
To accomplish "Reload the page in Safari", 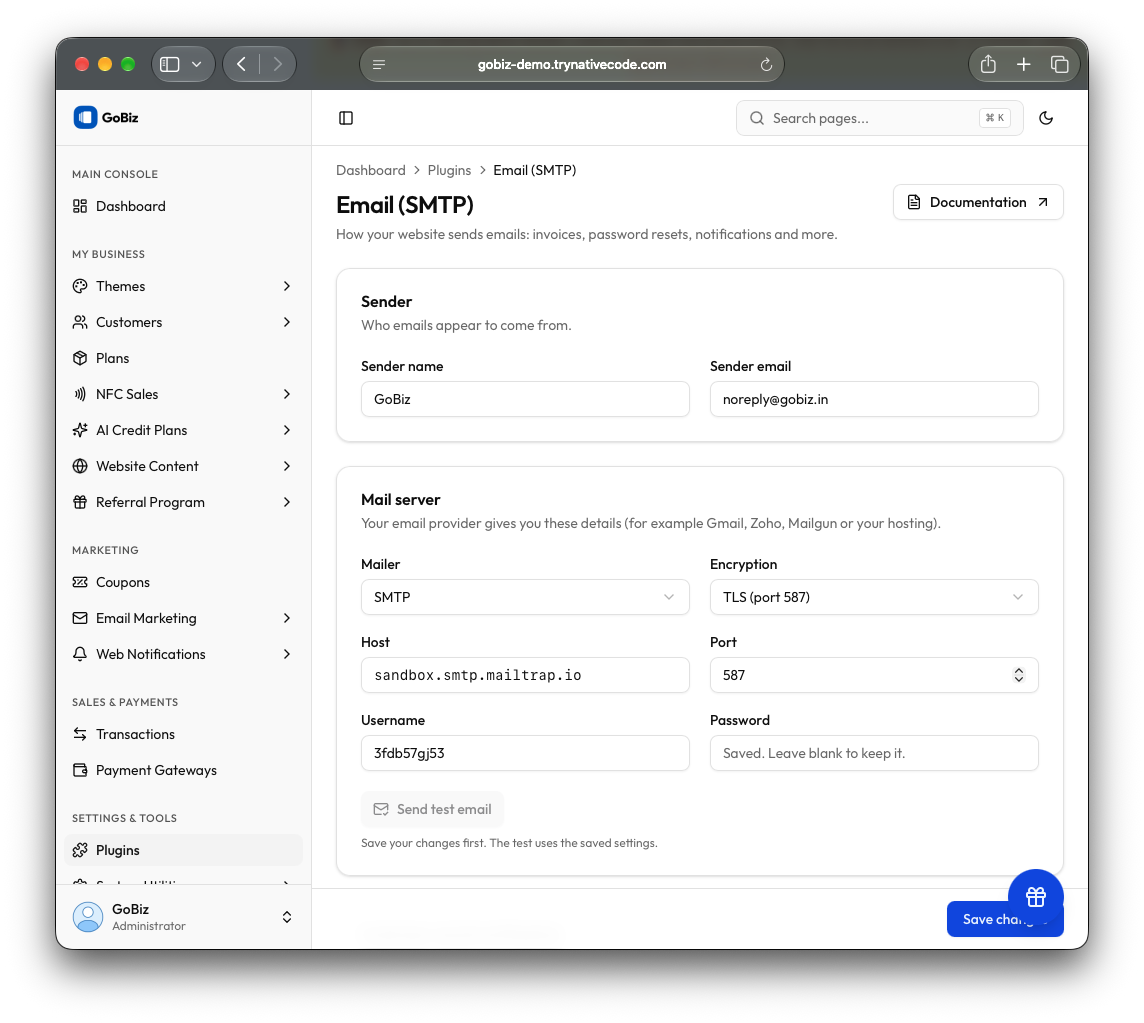I will pyautogui.click(x=766, y=65).
